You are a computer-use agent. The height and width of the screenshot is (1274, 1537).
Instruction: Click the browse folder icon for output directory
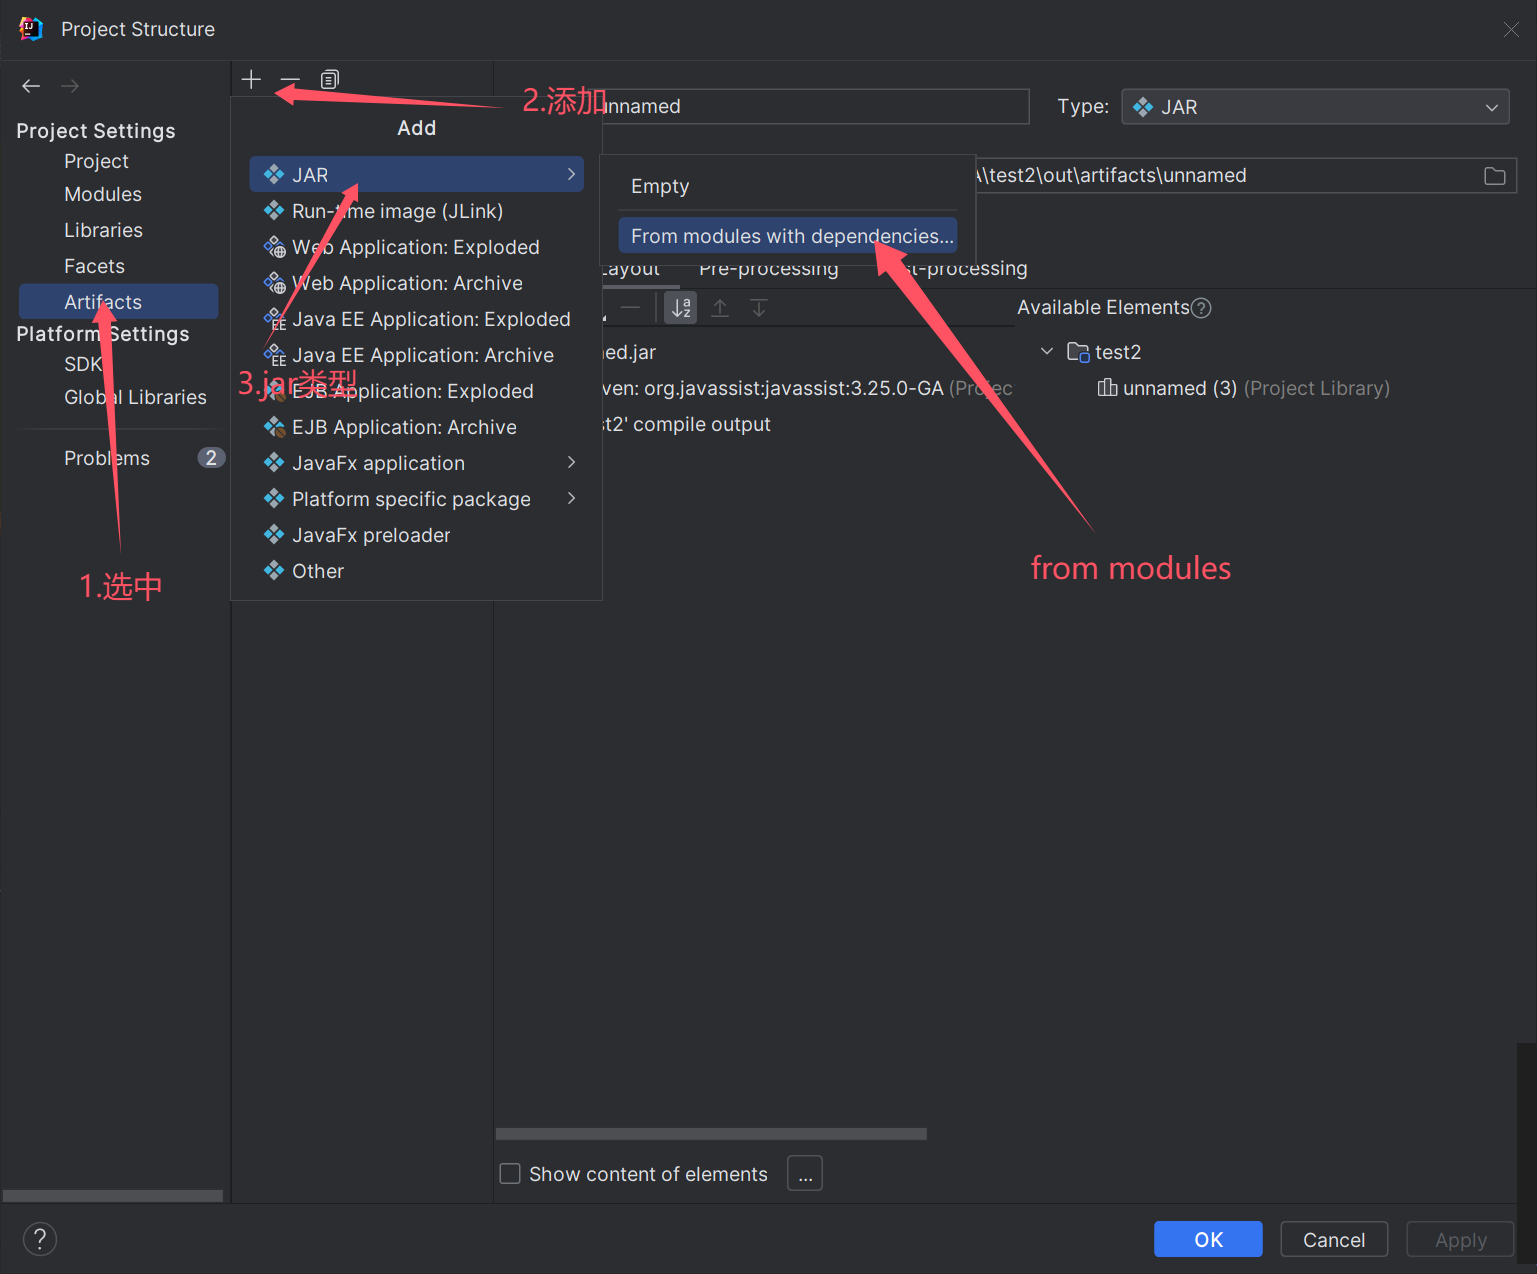[1494, 176]
